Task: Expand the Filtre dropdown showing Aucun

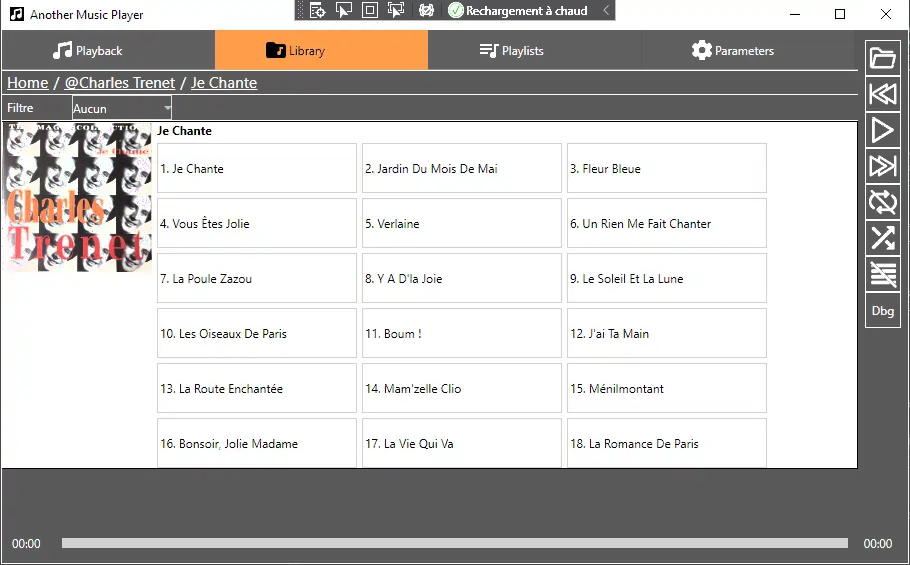Action: 122,108
